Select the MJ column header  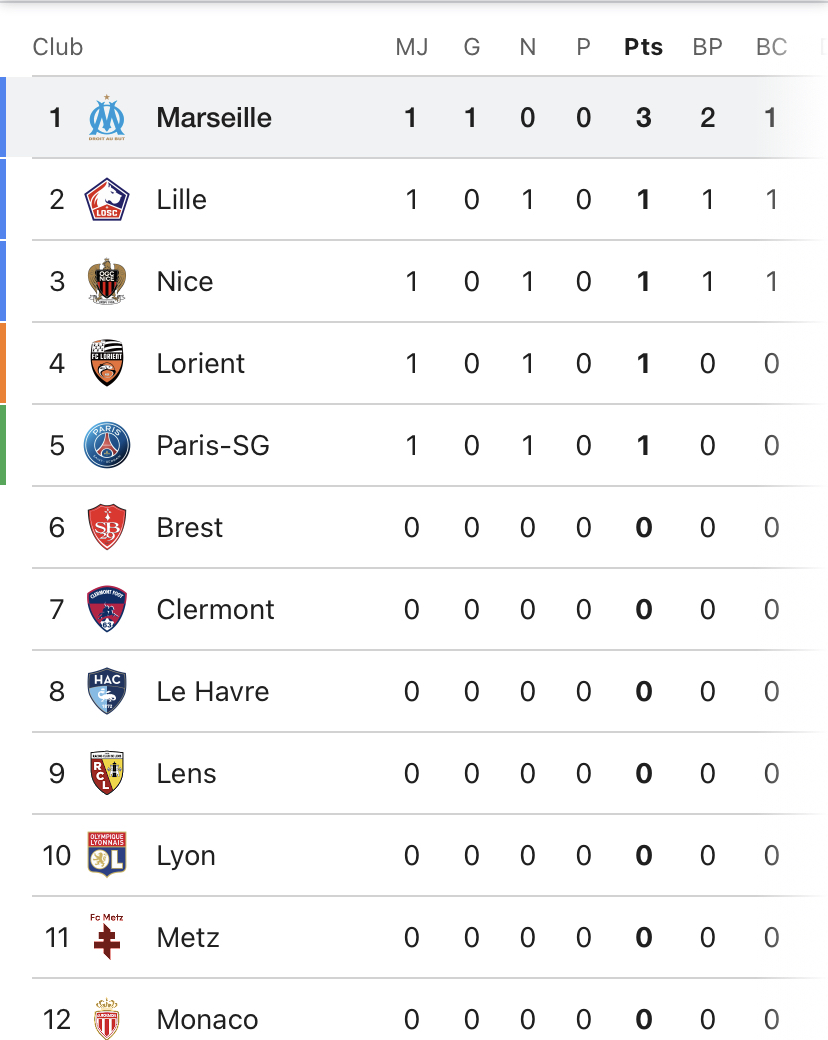[x=411, y=47]
